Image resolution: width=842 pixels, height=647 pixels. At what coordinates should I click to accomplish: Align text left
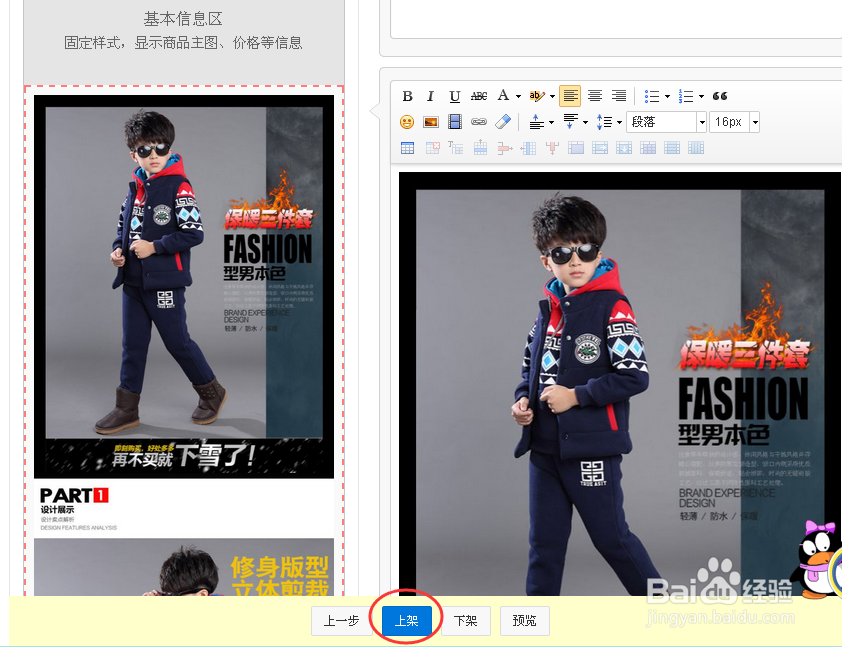(x=570, y=96)
